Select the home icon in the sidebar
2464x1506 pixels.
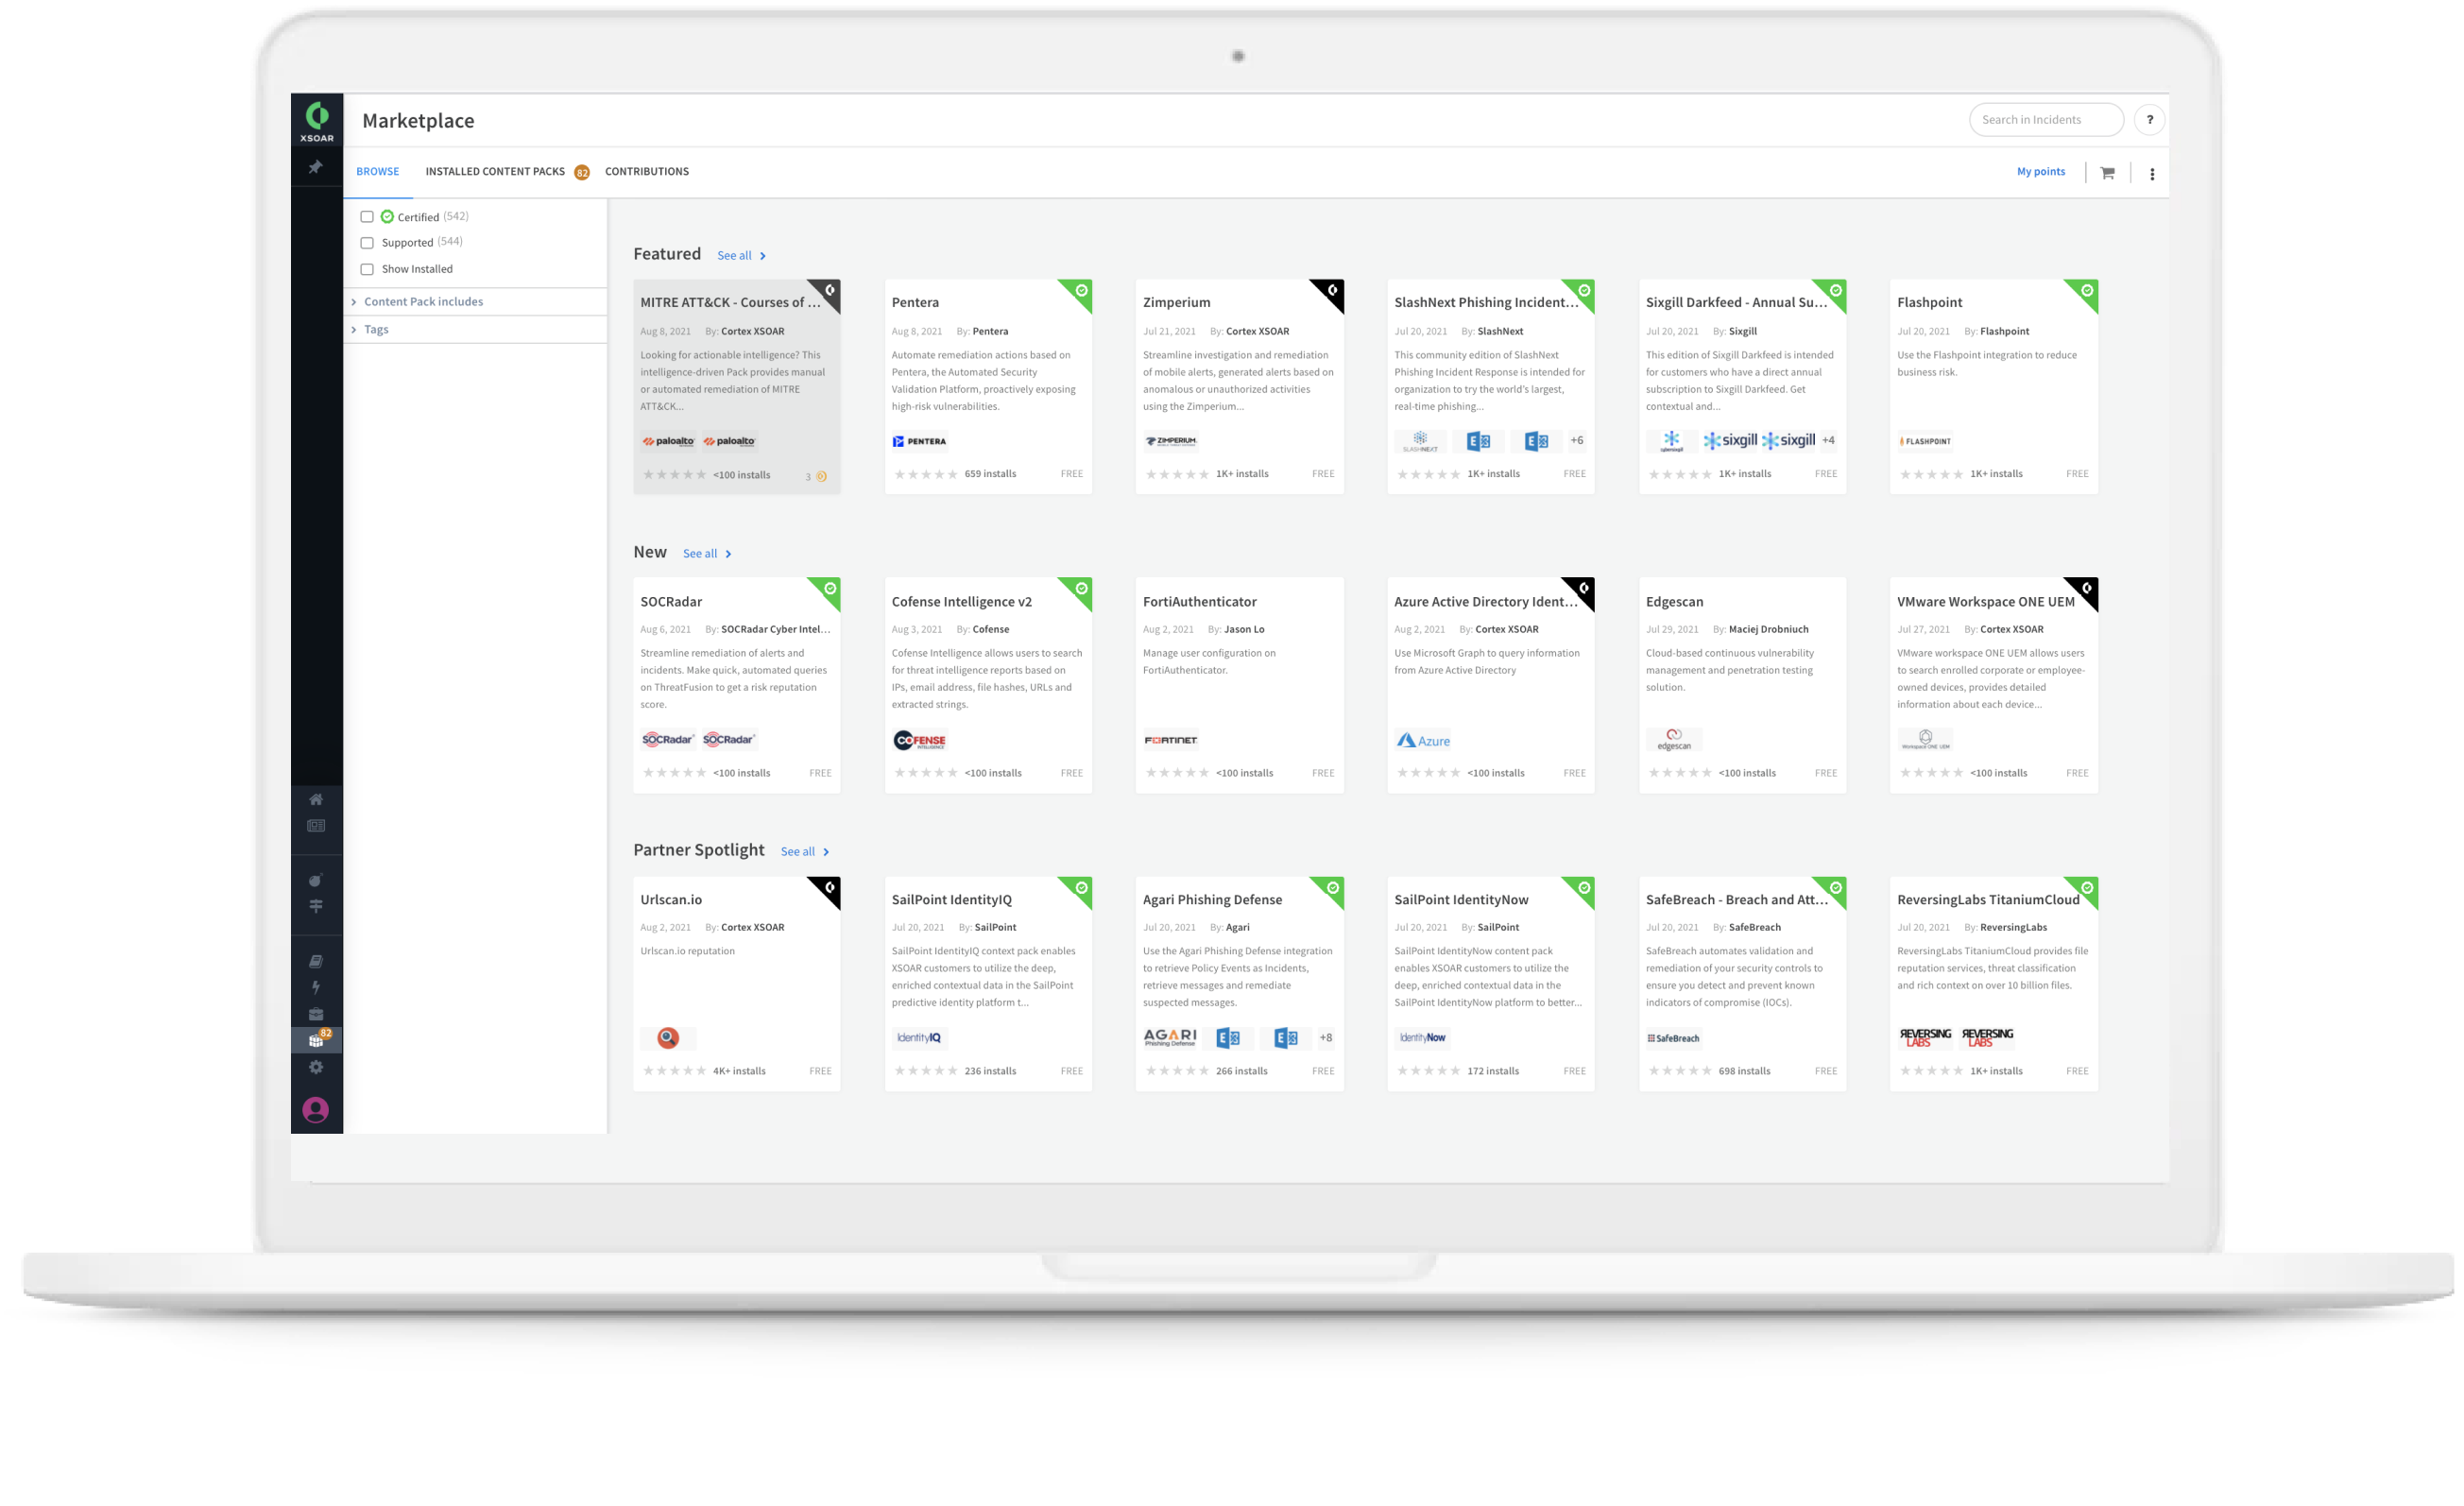pyautogui.click(x=316, y=799)
